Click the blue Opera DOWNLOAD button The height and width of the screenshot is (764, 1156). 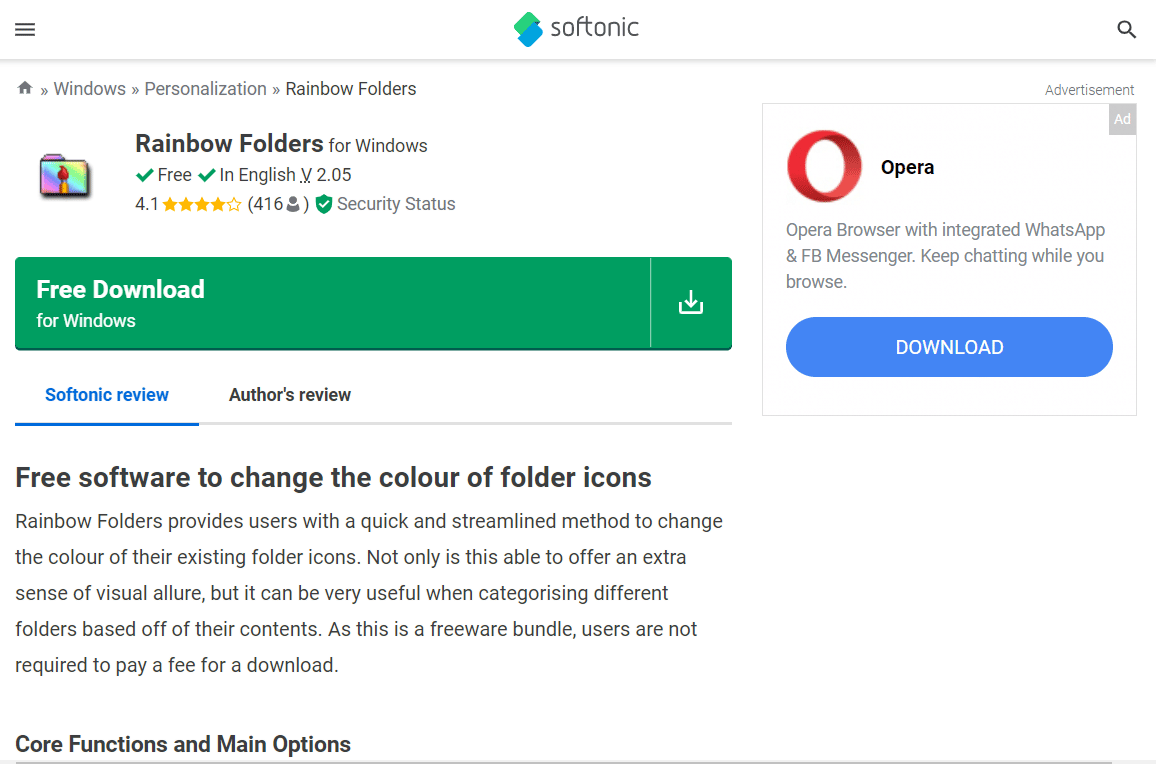pos(949,347)
